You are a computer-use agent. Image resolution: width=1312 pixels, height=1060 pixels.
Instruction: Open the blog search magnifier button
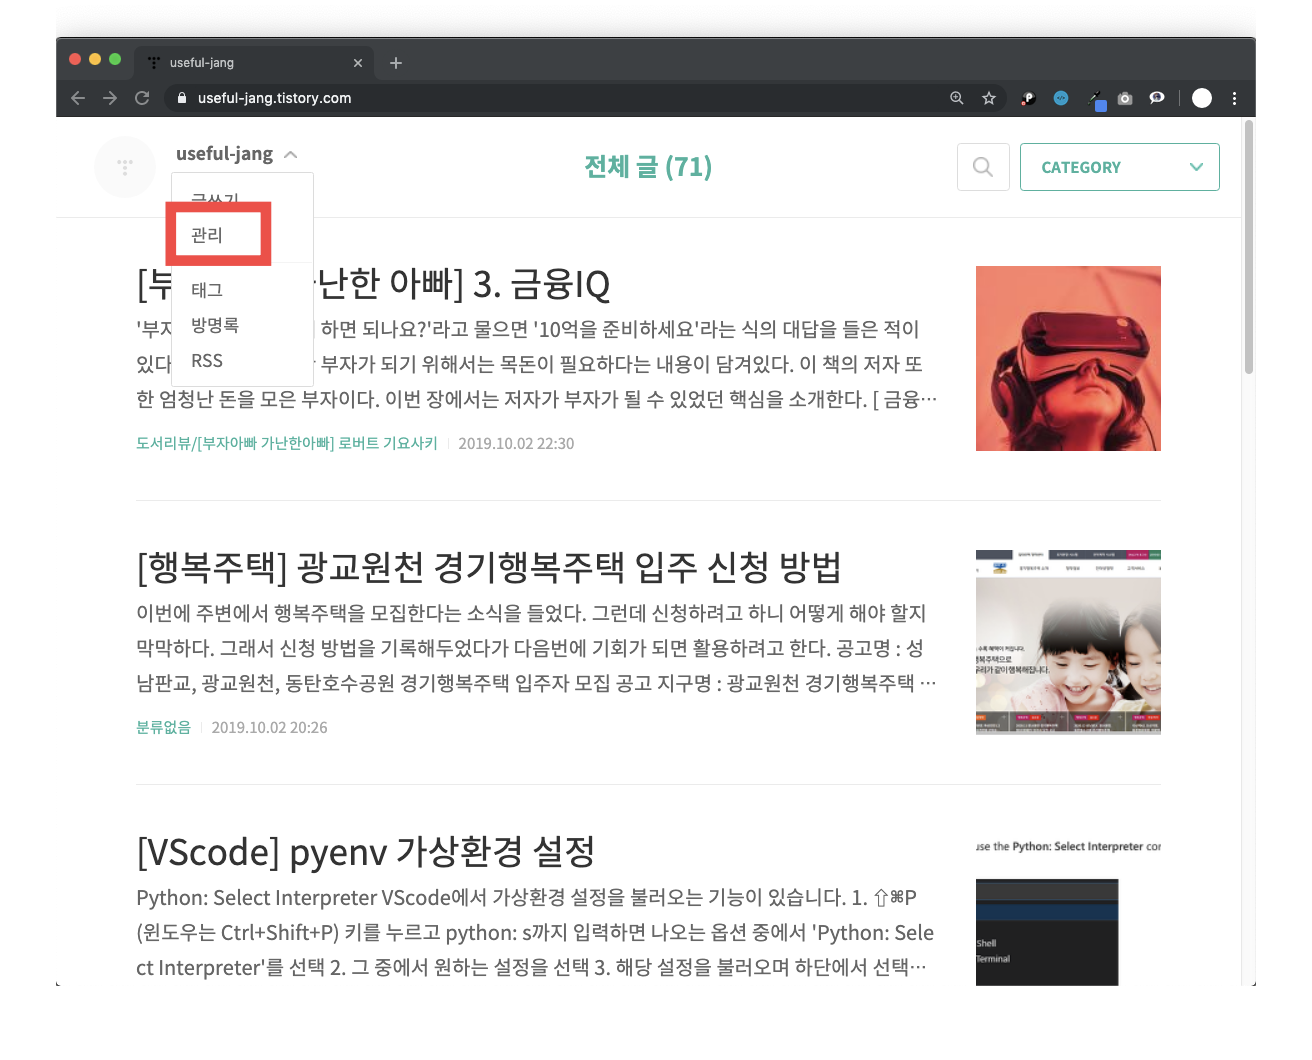point(983,167)
